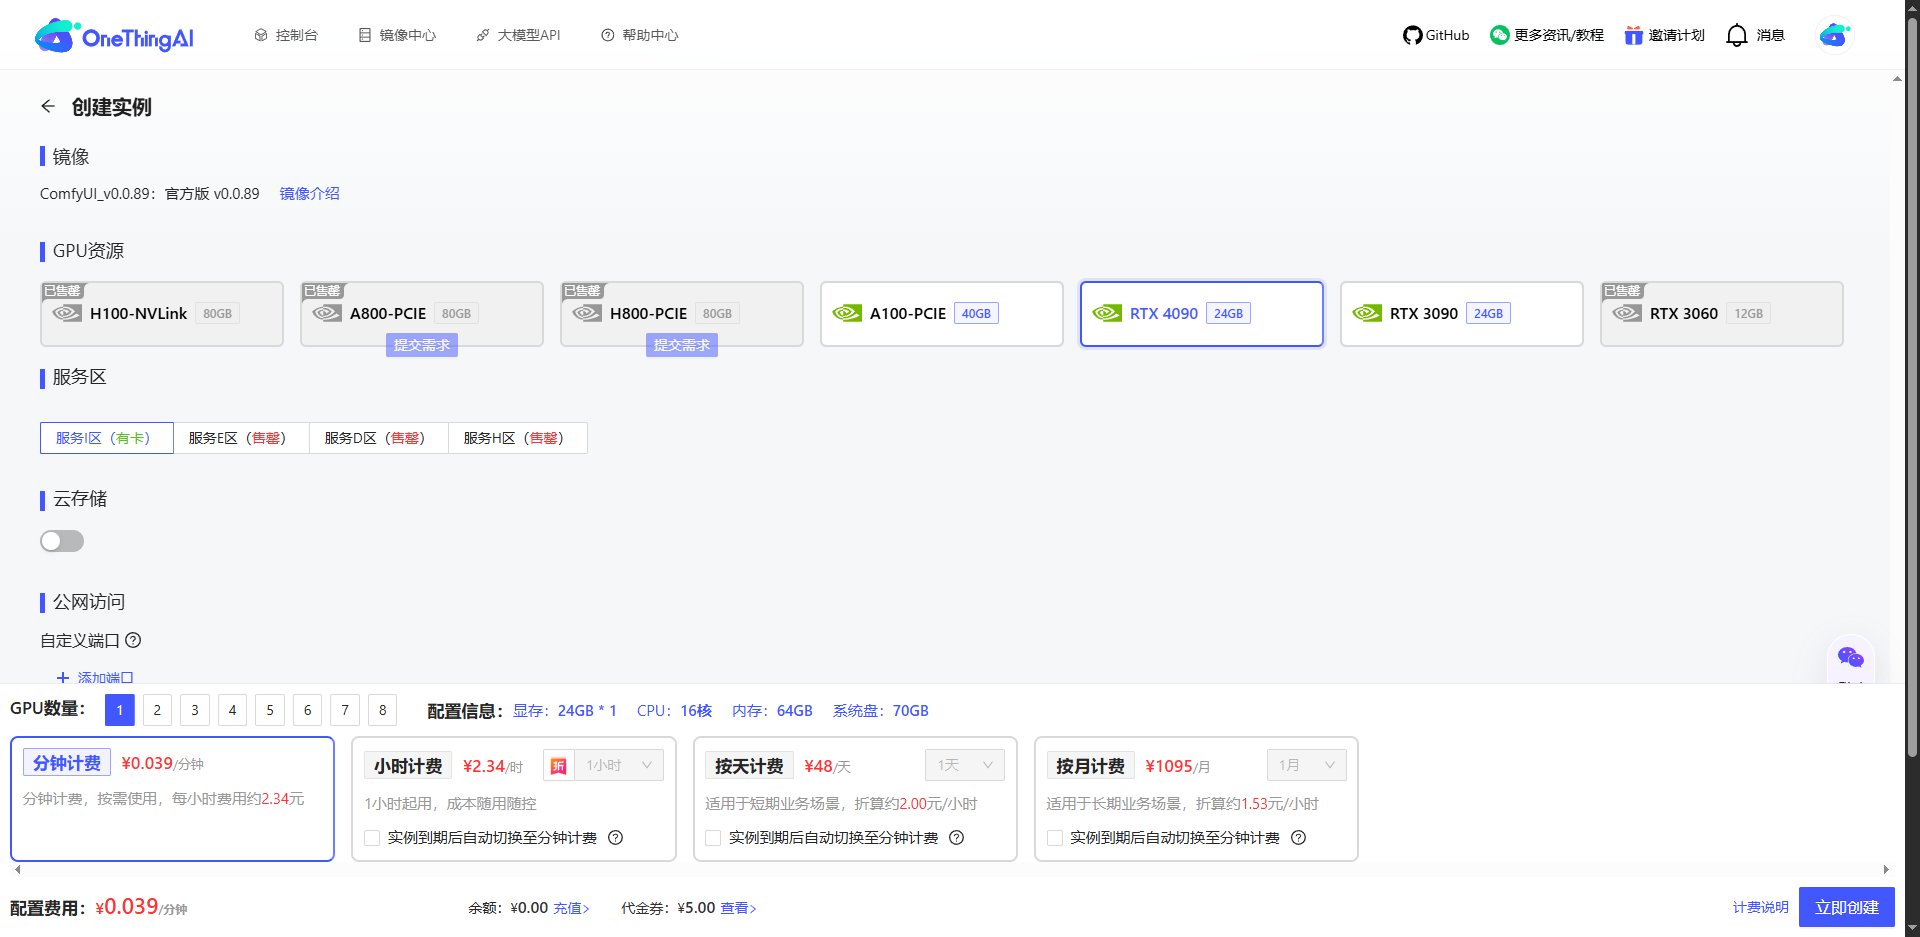This screenshot has height=937, width=1920.
Task: Open the 1天 duration dropdown
Action: [x=965, y=765]
